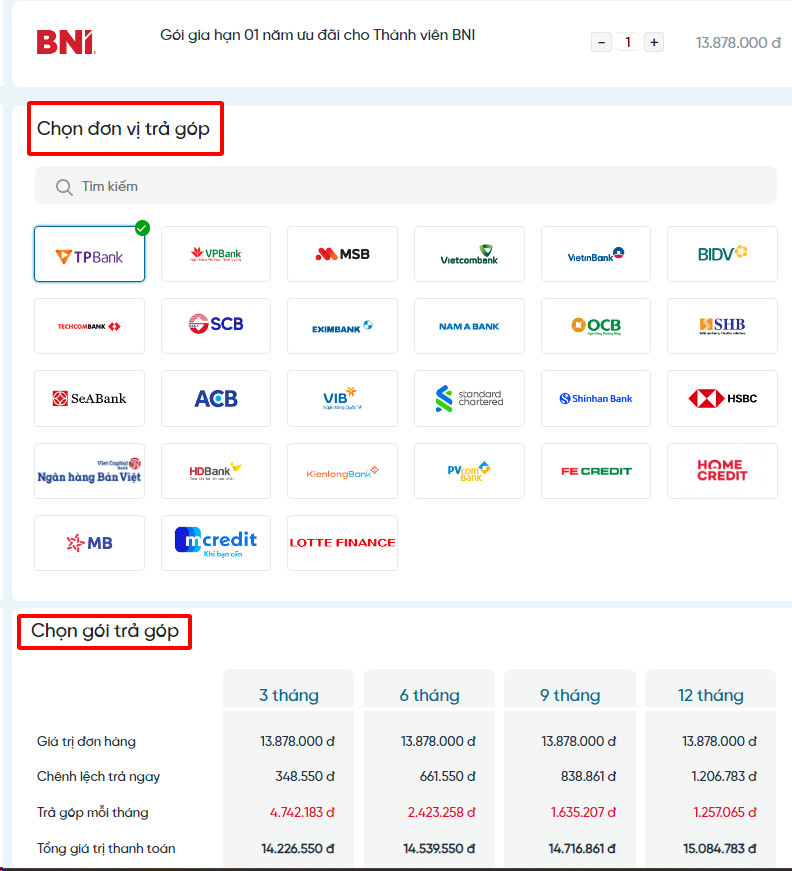Open the BNI logo

(x=66, y=42)
